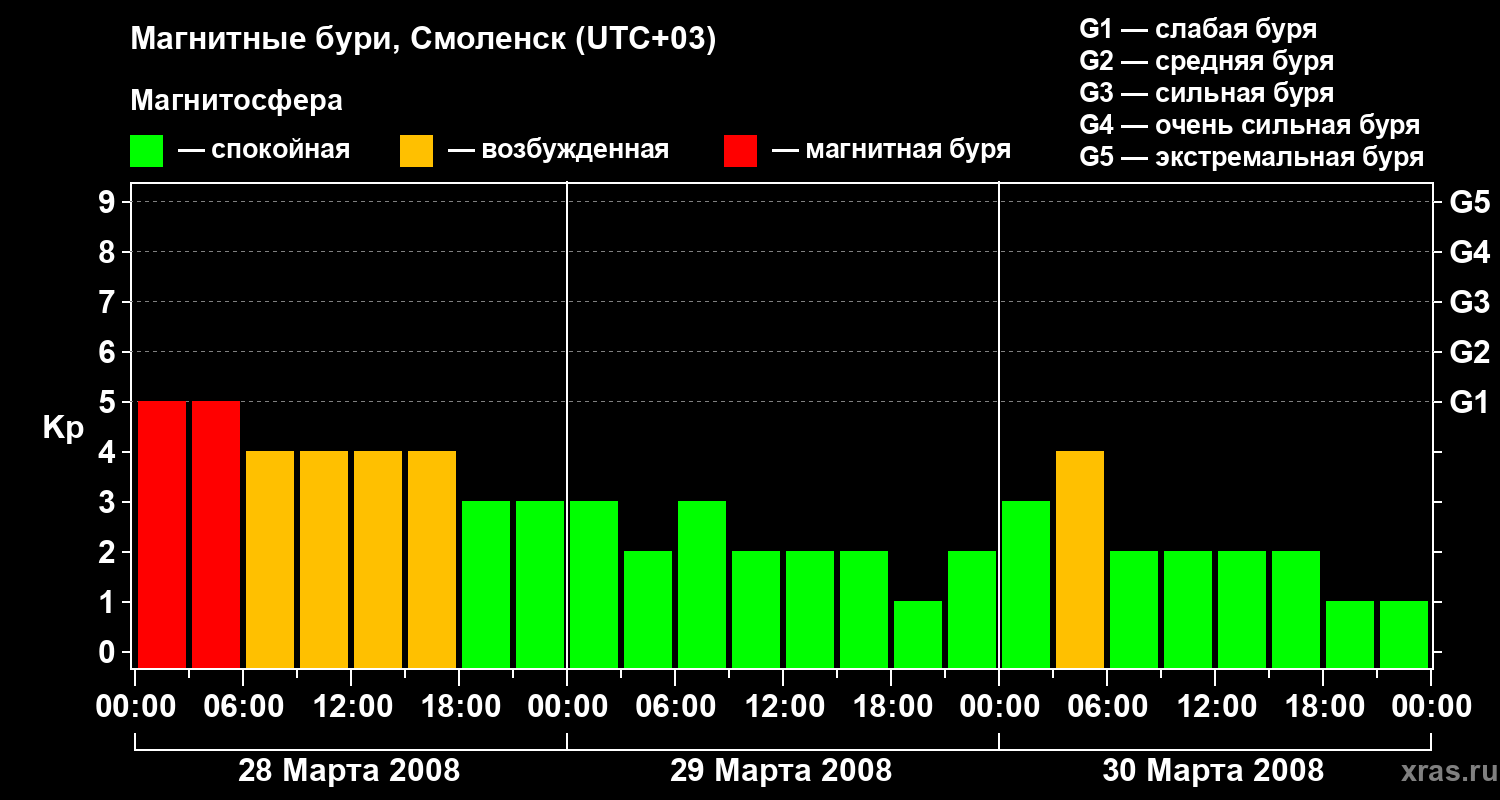Select the chart title 'Магнитные бури, Смоленск (UTC+03)'
The image size is (1500, 800).
pos(424,40)
